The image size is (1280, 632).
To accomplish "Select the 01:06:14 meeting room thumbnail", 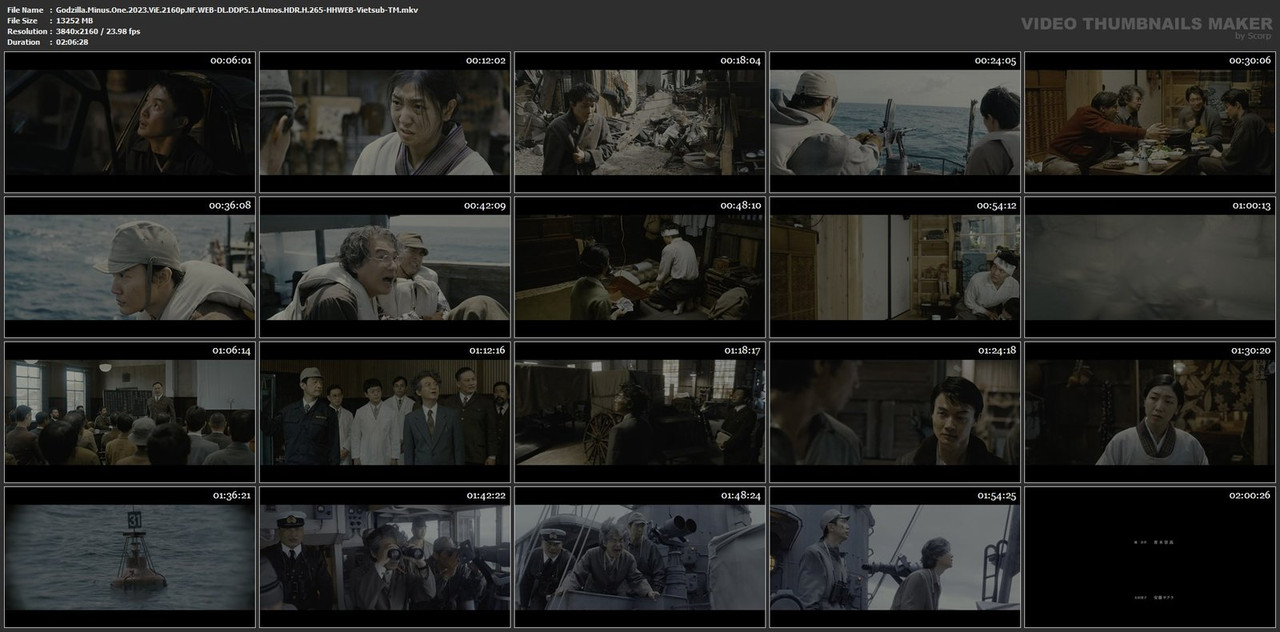I will coord(128,412).
